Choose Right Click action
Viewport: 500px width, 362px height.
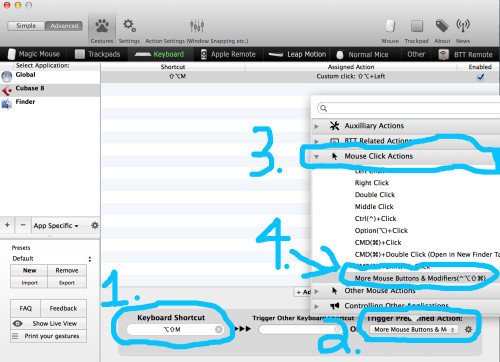point(372,183)
